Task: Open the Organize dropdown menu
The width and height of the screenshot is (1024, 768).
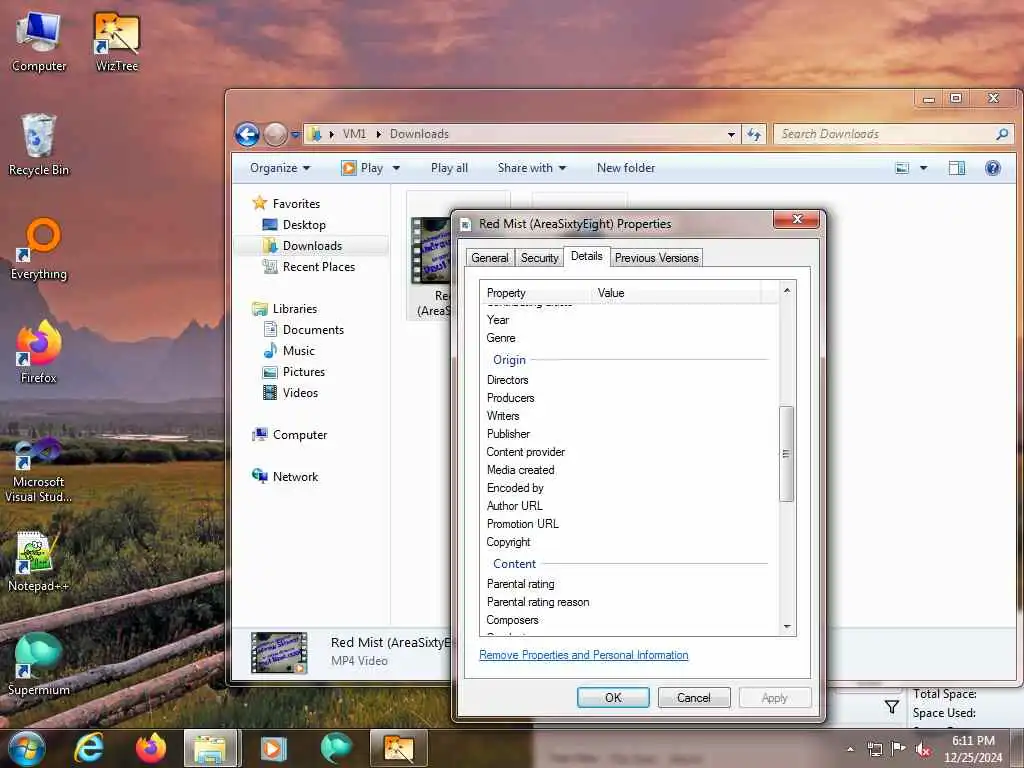Action: tap(280, 168)
